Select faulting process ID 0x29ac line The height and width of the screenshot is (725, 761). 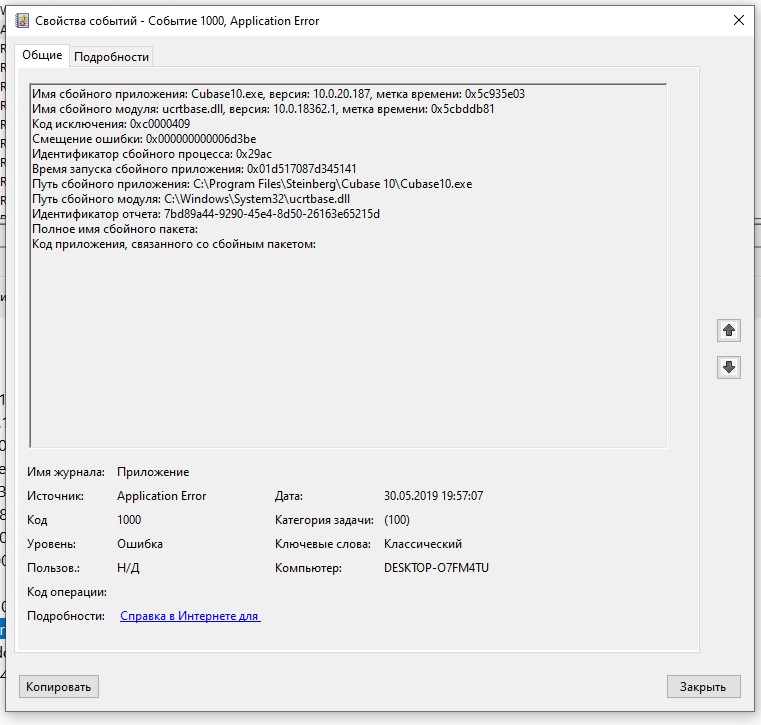pyautogui.click(x=152, y=154)
